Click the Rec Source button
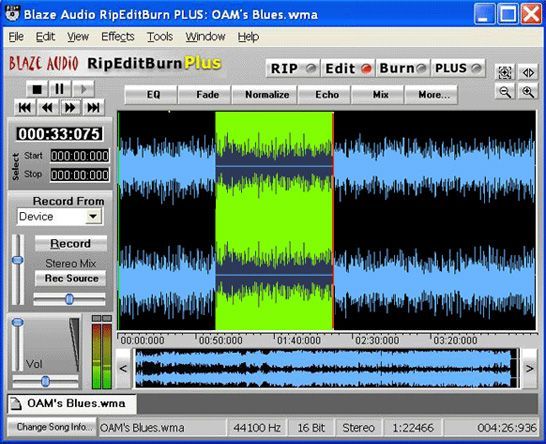The height and width of the screenshot is (444, 546). 71,278
